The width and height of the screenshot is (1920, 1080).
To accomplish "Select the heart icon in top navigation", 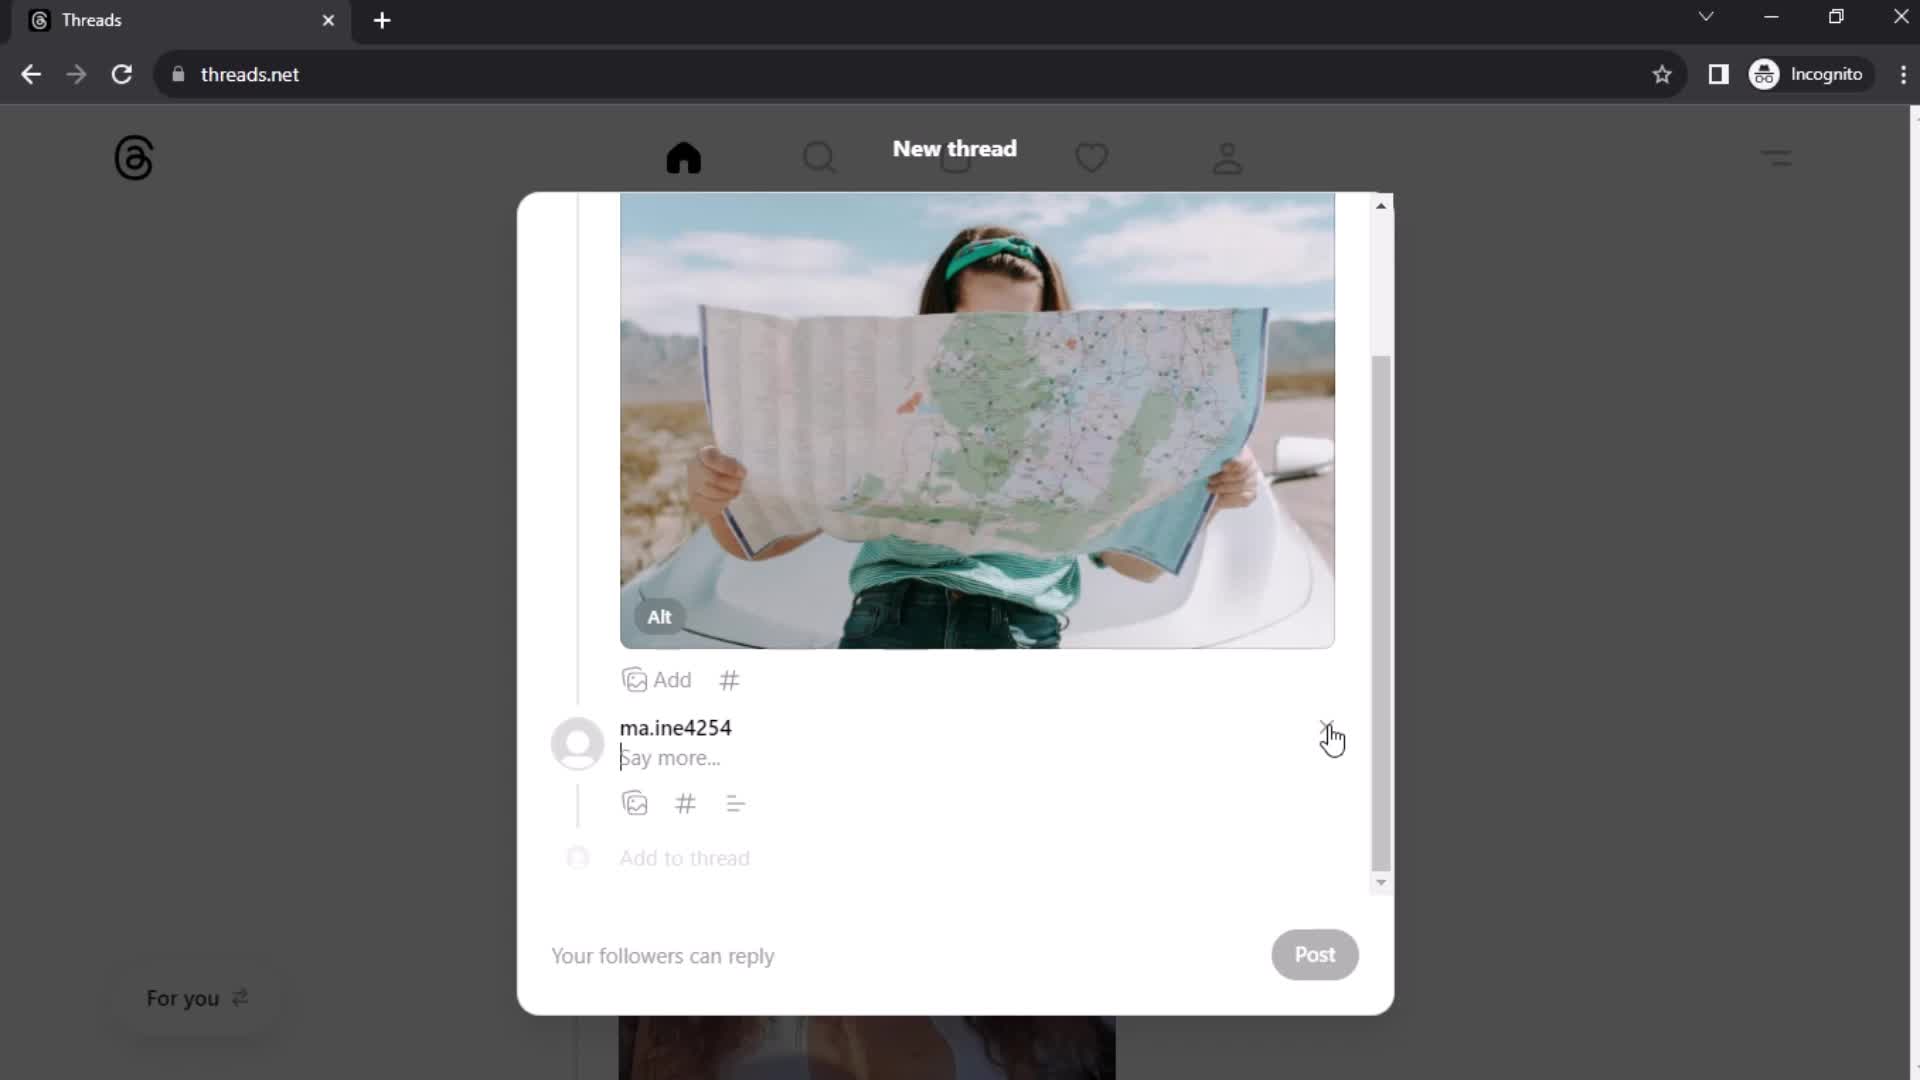I will point(1092,158).
